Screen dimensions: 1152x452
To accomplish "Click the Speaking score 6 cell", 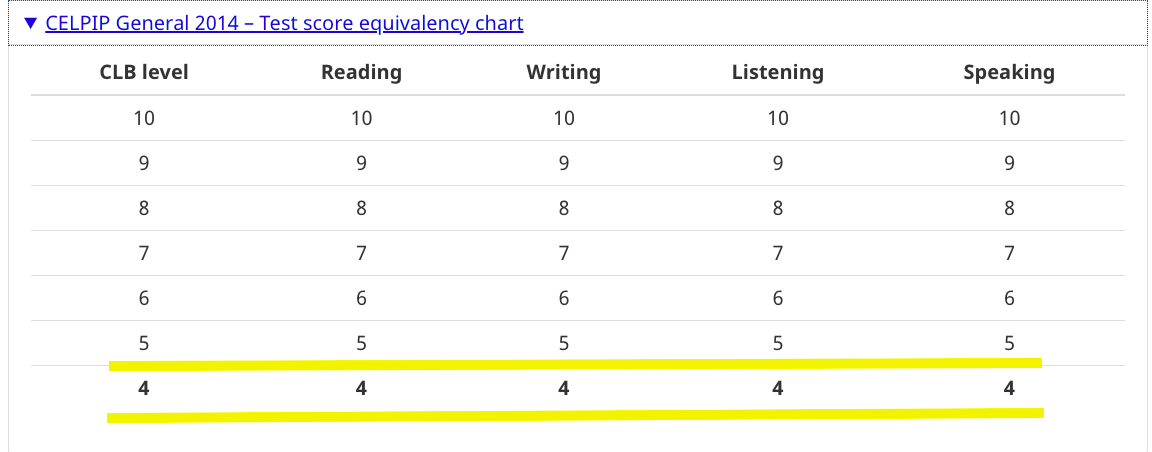I will point(1009,298).
